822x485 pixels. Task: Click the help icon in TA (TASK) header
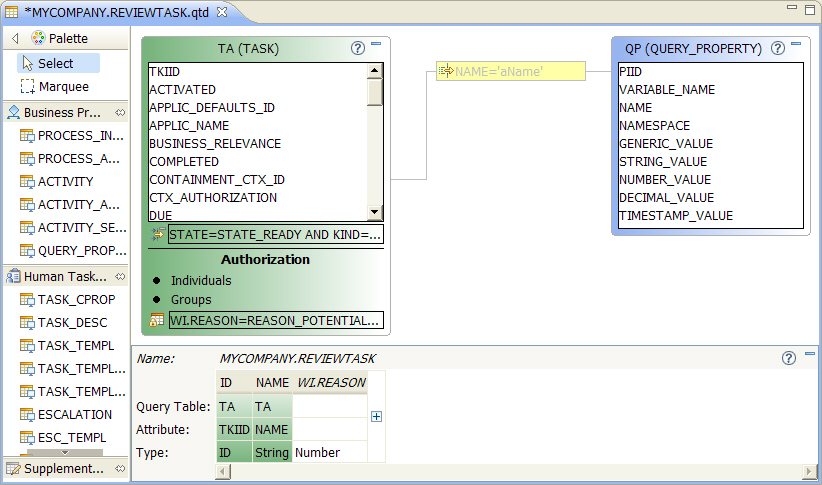point(358,48)
